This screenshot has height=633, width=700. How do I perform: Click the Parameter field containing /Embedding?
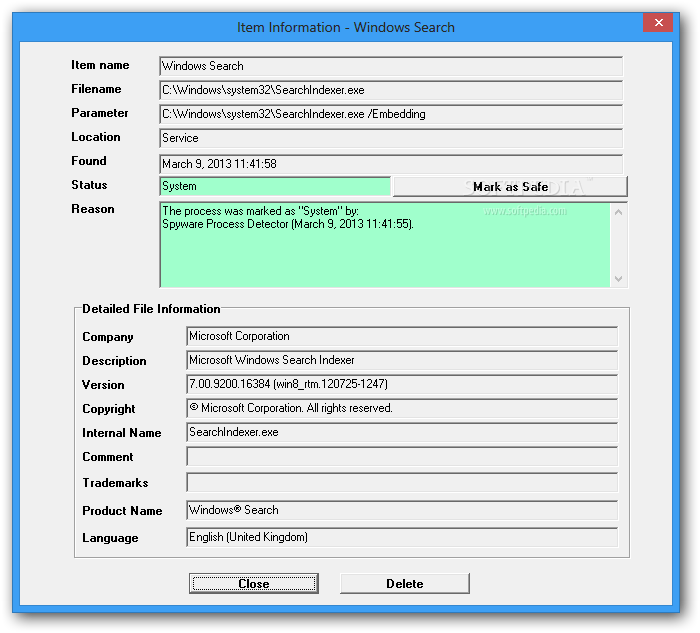tap(391, 114)
